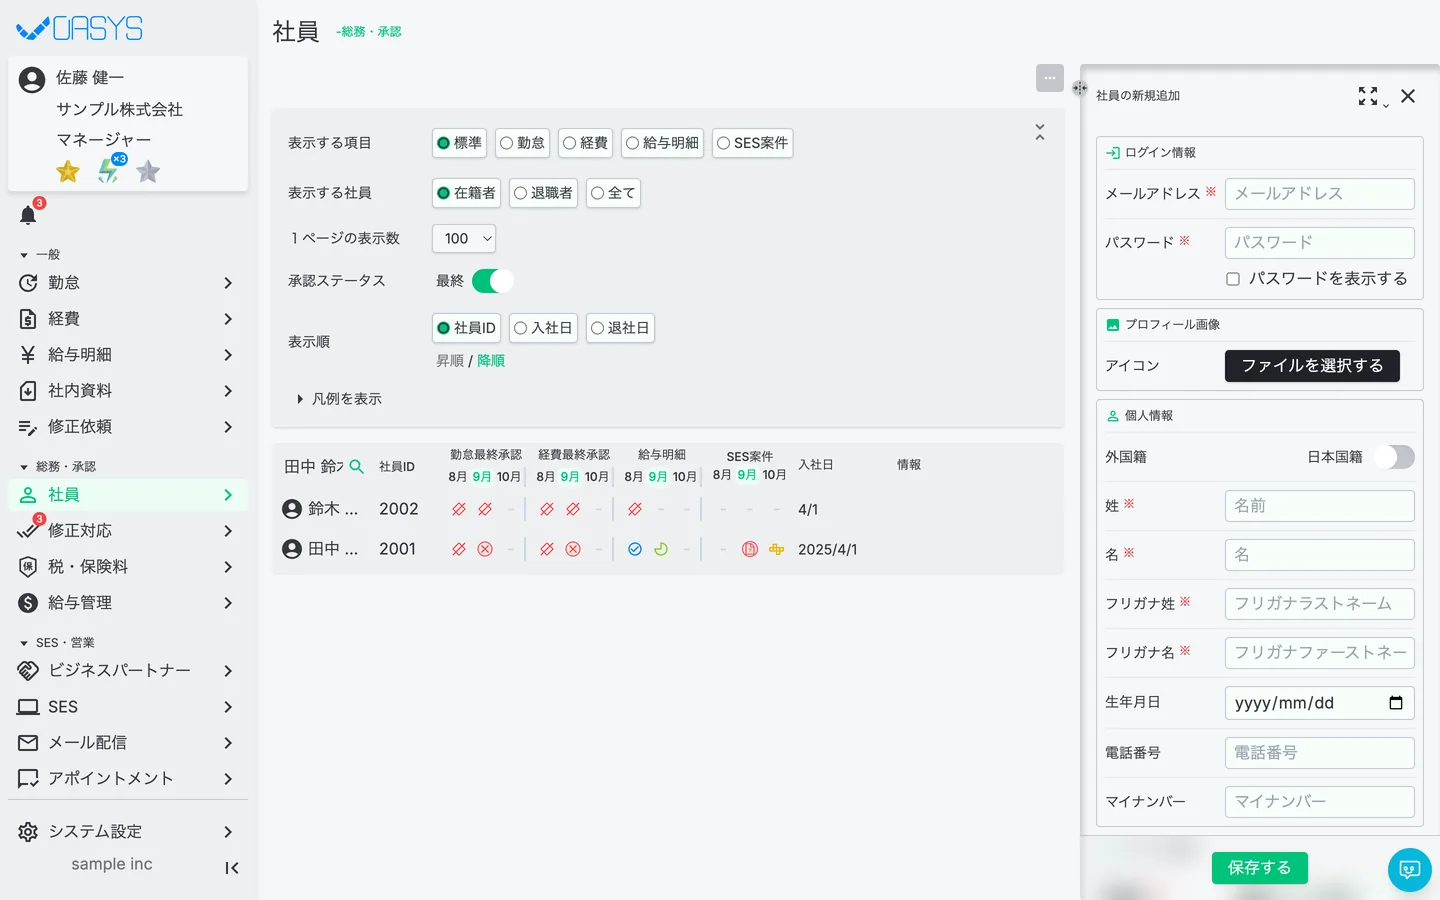Collapse the sidebar with the arrow icon
Screen dimensions: 1440x900
(x=232, y=868)
